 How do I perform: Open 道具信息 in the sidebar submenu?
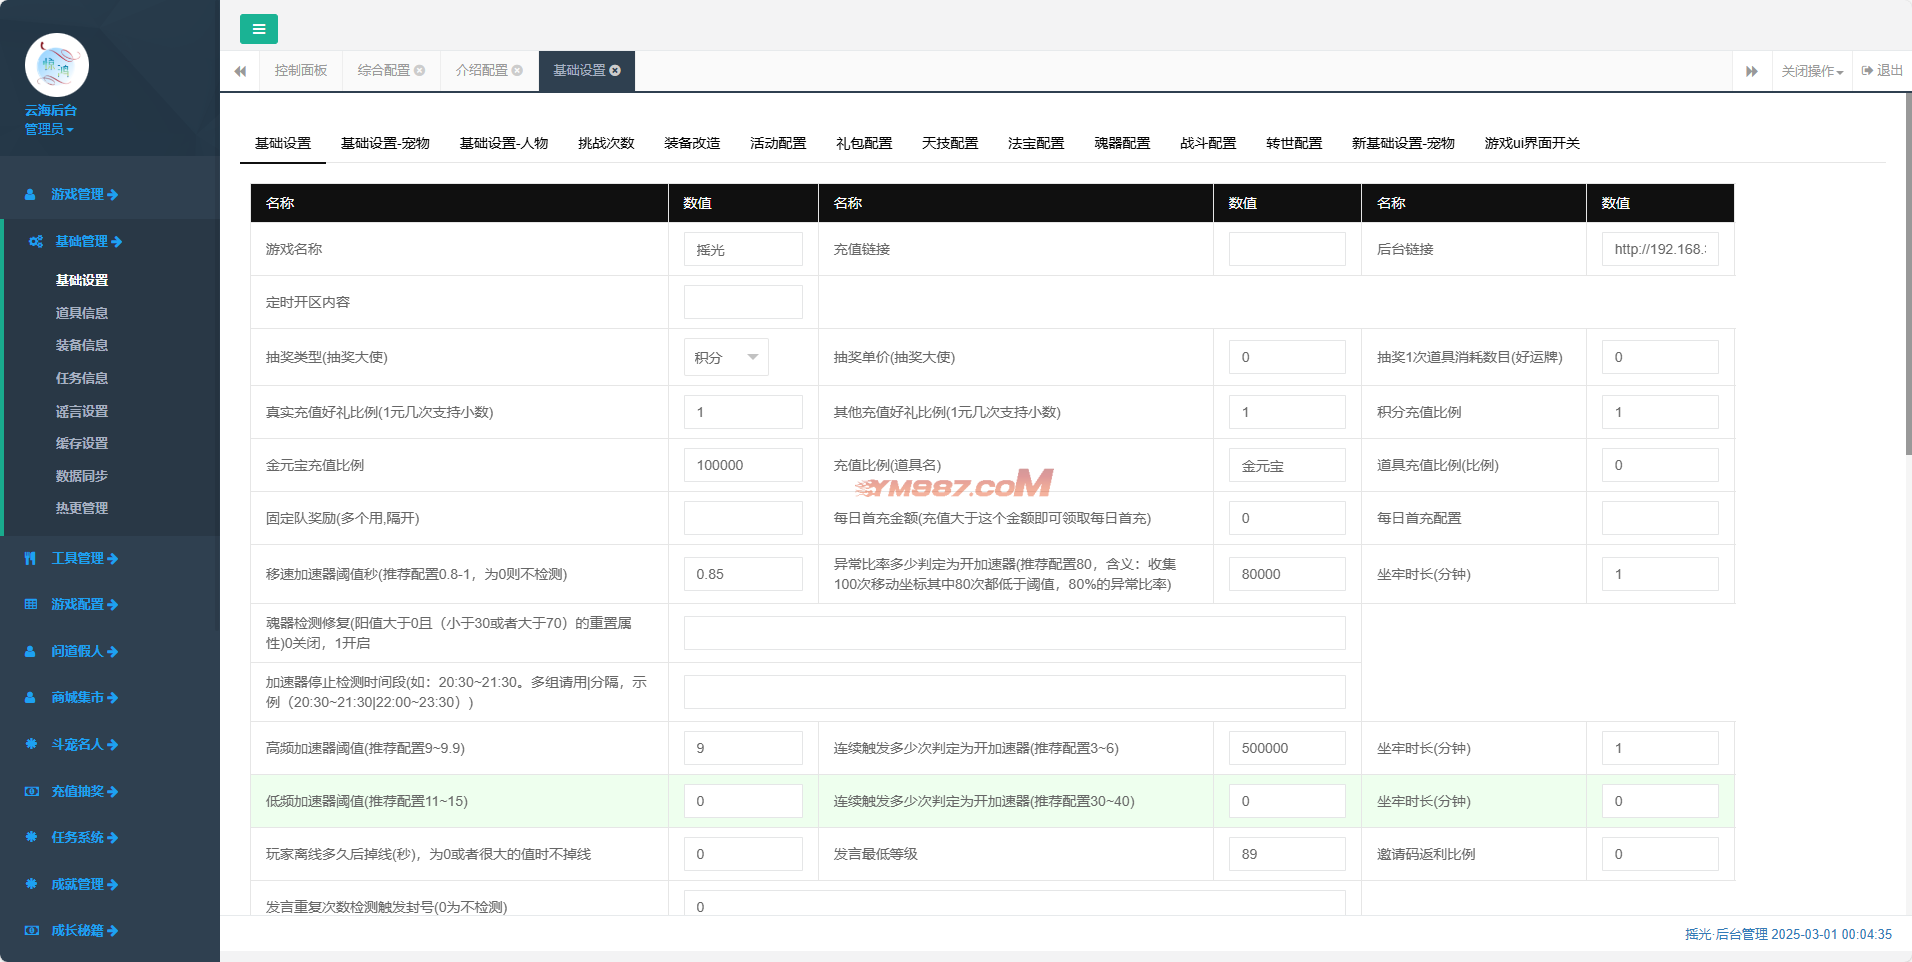82,313
